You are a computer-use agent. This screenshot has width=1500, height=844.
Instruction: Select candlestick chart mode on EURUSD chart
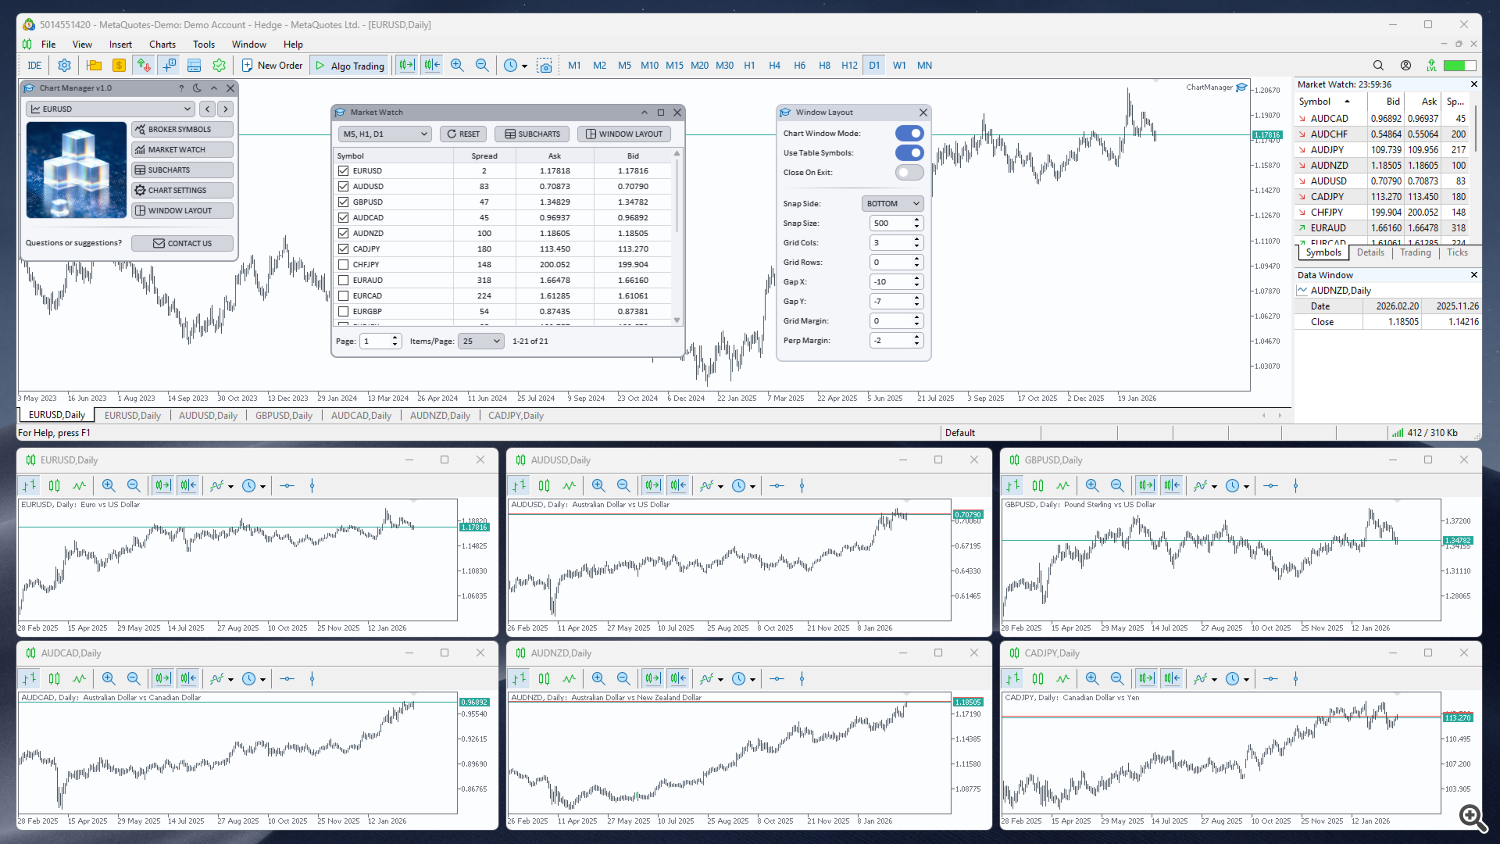click(55, 485)
